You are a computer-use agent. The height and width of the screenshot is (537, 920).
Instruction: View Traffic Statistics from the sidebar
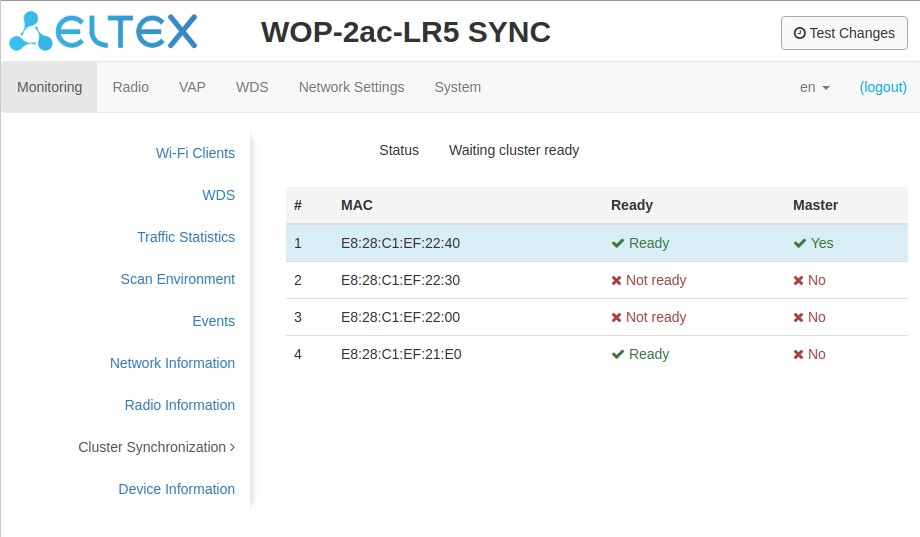coord(186,237)
